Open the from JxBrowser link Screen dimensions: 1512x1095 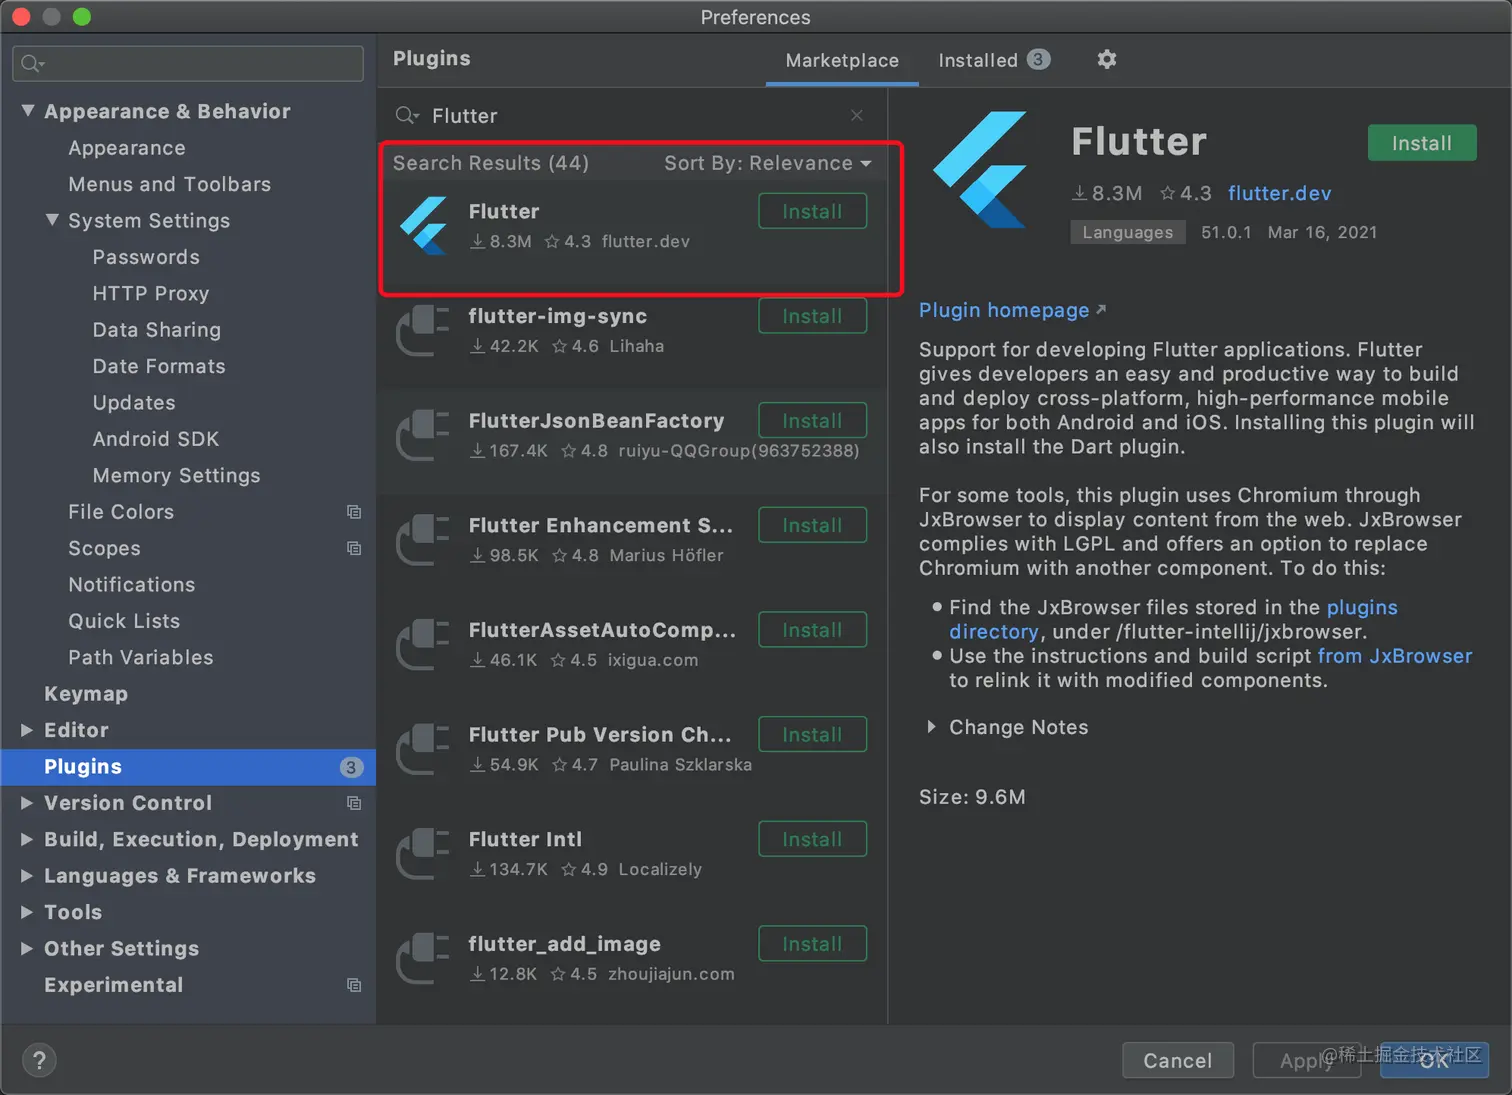coord(1395,656)
